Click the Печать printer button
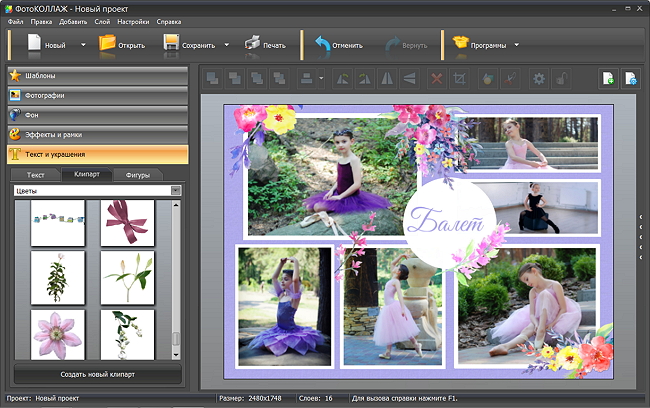Viewport: 650px width, 408px height. [x=265, y=45]
